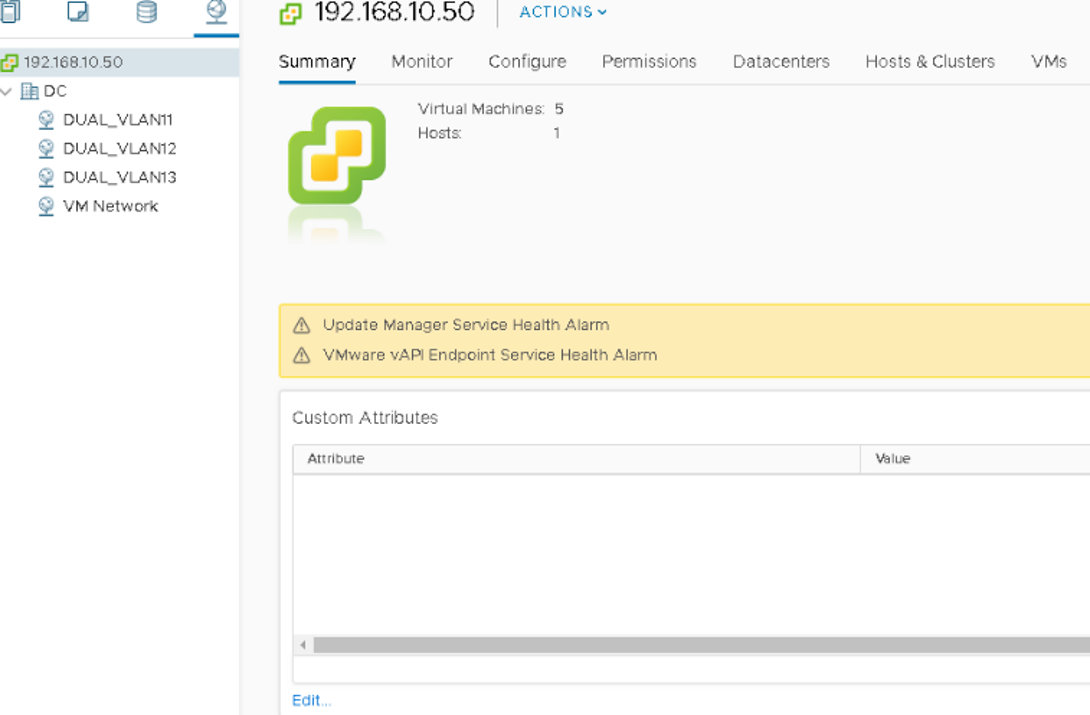Select the DUAL_VLAN13 network
Image resolution: width=1090 pixels, height=715 pixels.
click(x=120, y=178)
